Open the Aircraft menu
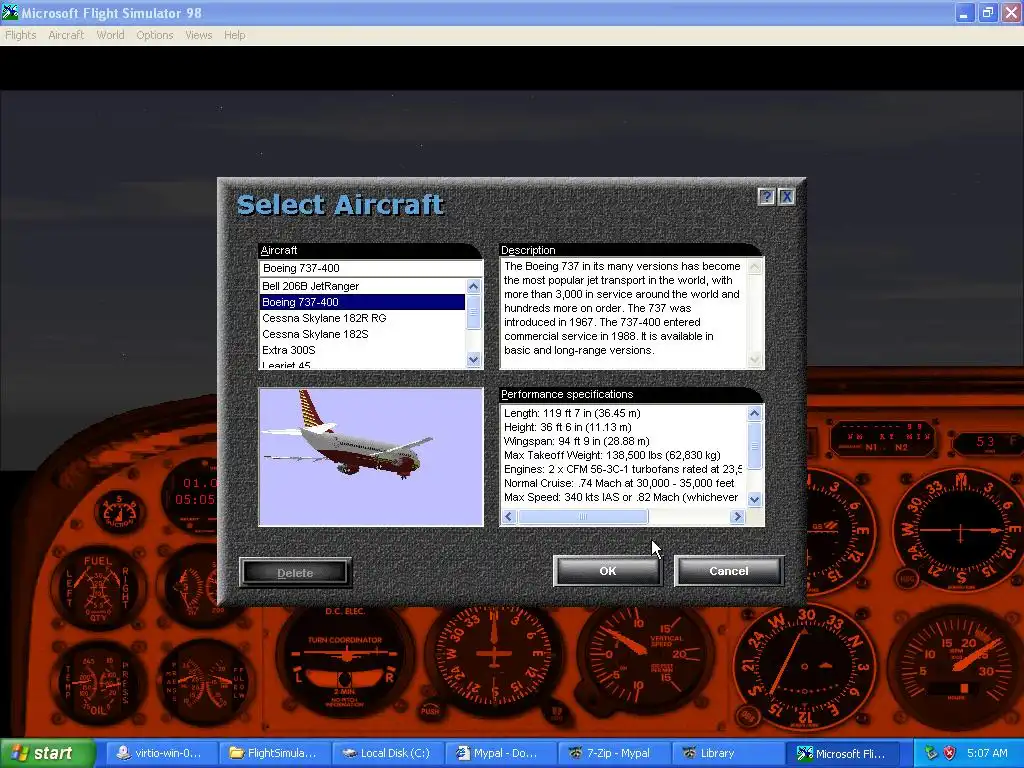The width and height of the screenshot is (1024, 768). pos(66,35)
